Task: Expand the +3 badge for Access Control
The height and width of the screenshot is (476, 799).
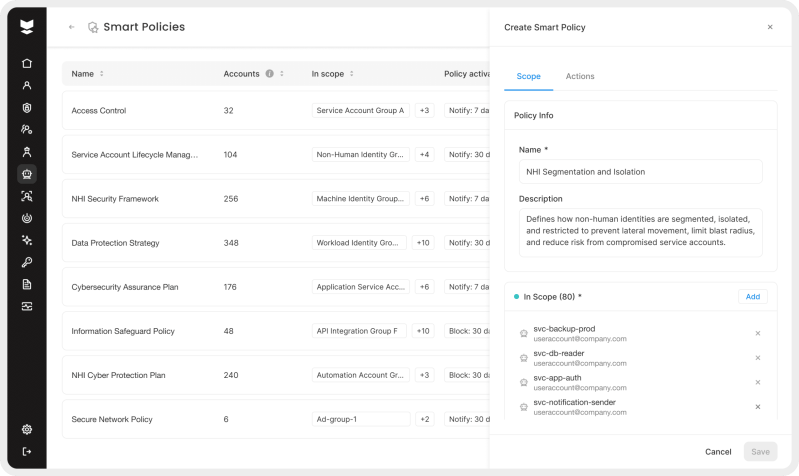Action: [424, 110]
